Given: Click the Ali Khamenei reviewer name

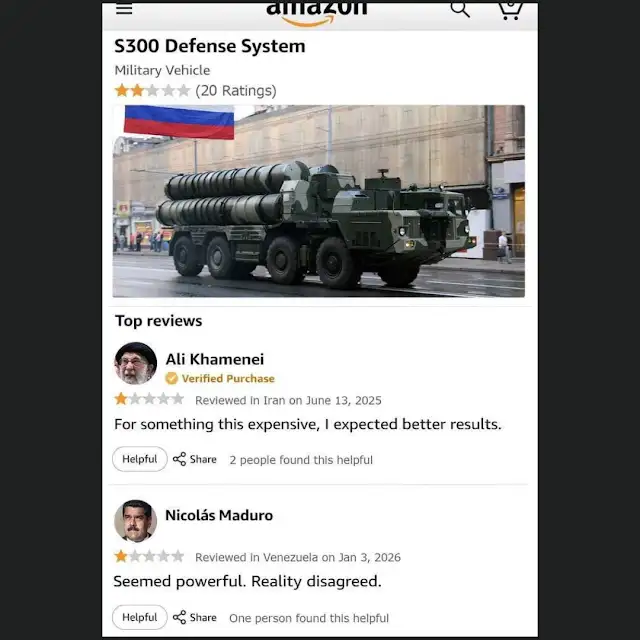Looking at the screenshot, I should (215, 359).
